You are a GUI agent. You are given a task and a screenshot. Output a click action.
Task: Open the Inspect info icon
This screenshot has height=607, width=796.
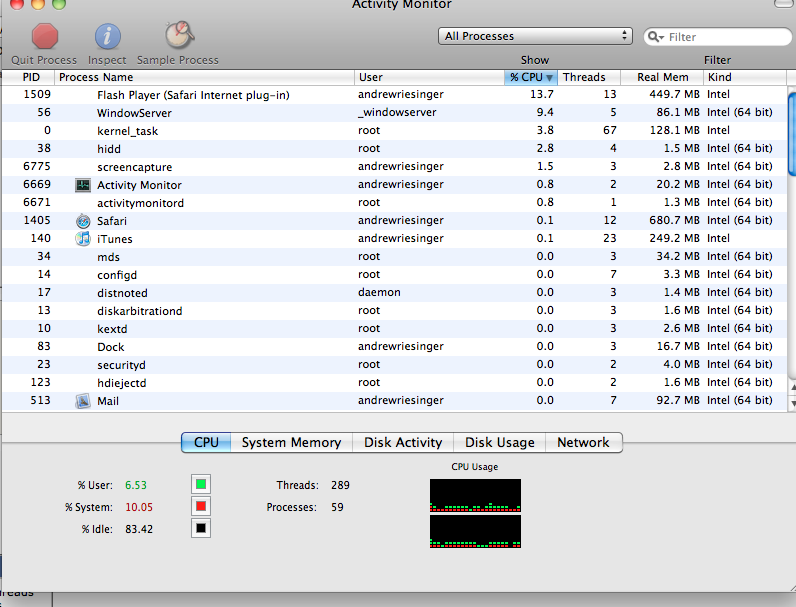[x=108, y=36]
